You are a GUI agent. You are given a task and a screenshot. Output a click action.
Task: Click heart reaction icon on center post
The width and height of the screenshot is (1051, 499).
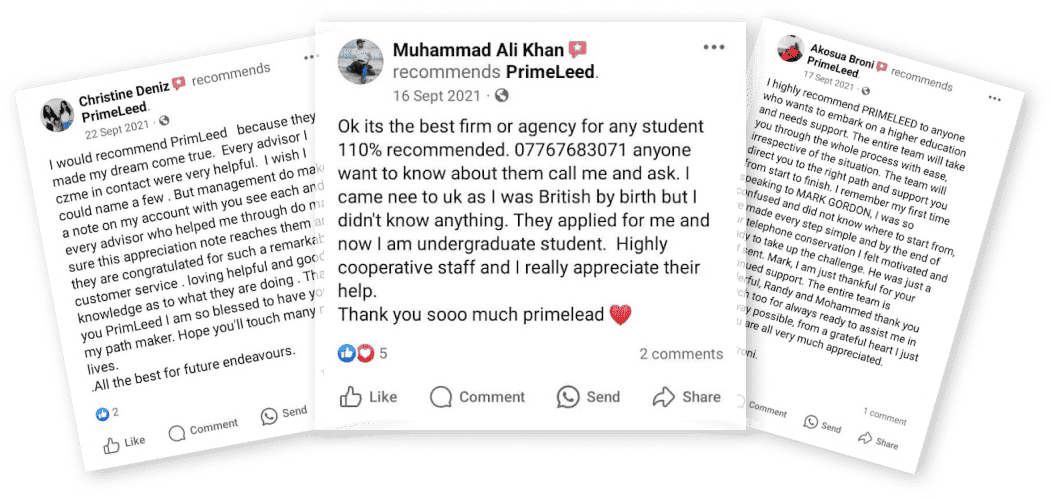click(365, 353)
